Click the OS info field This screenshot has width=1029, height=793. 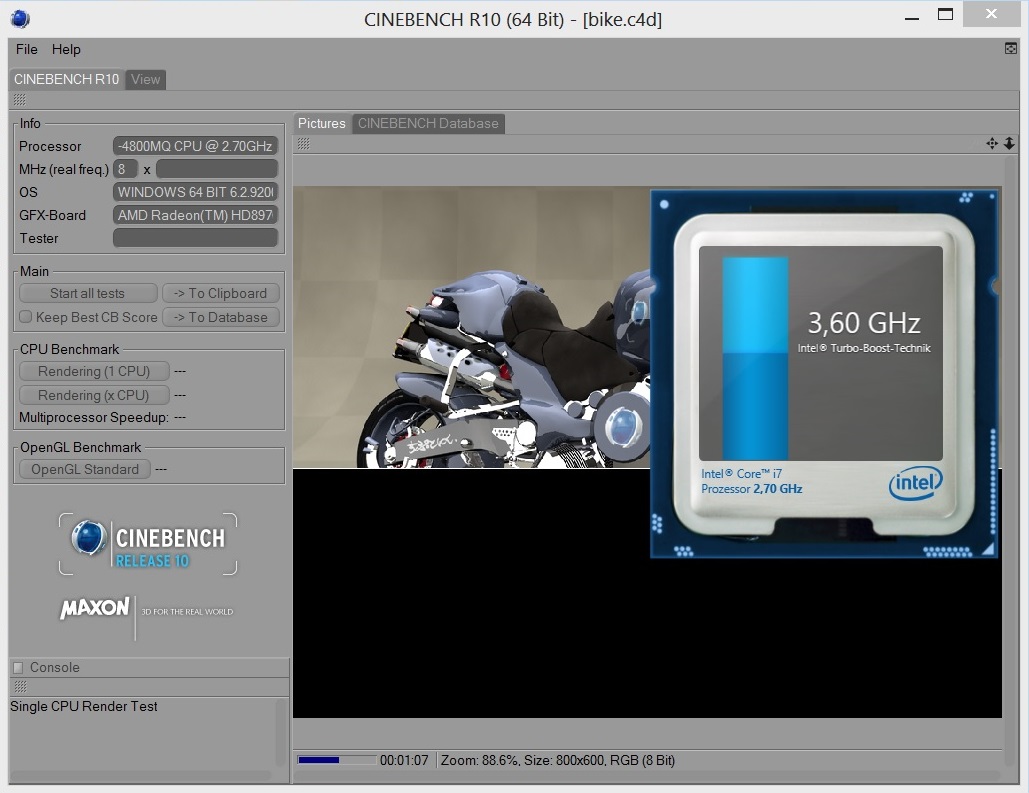(x=196, y=192)
